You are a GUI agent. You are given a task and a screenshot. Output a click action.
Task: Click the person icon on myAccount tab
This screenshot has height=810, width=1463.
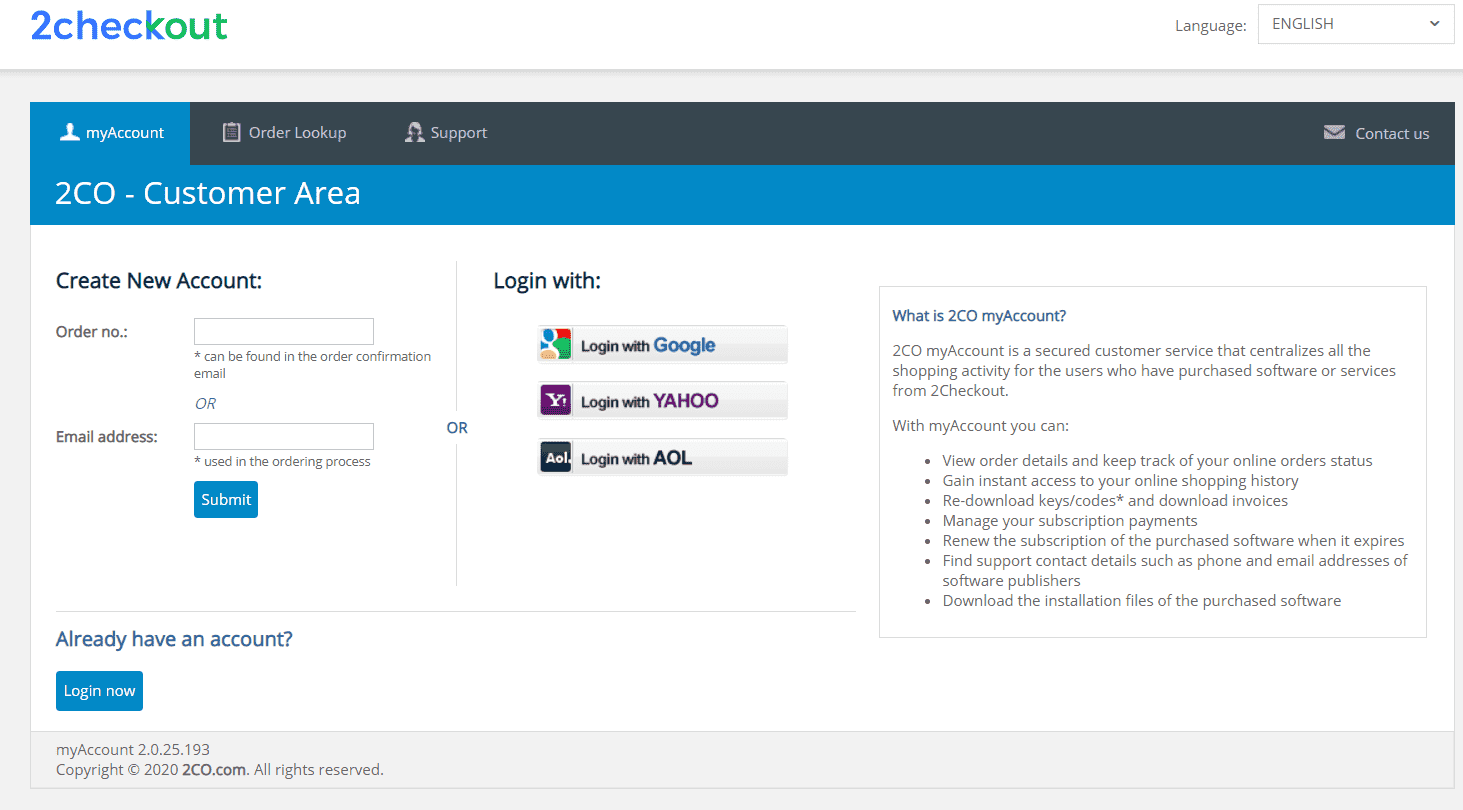[x=68, y=131]
